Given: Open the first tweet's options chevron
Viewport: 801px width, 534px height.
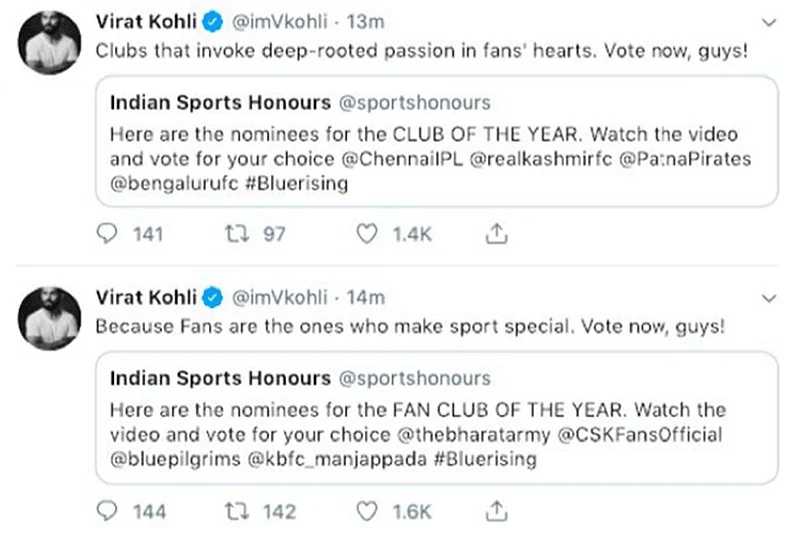Looking at the screenshot, I should [768, 22].
